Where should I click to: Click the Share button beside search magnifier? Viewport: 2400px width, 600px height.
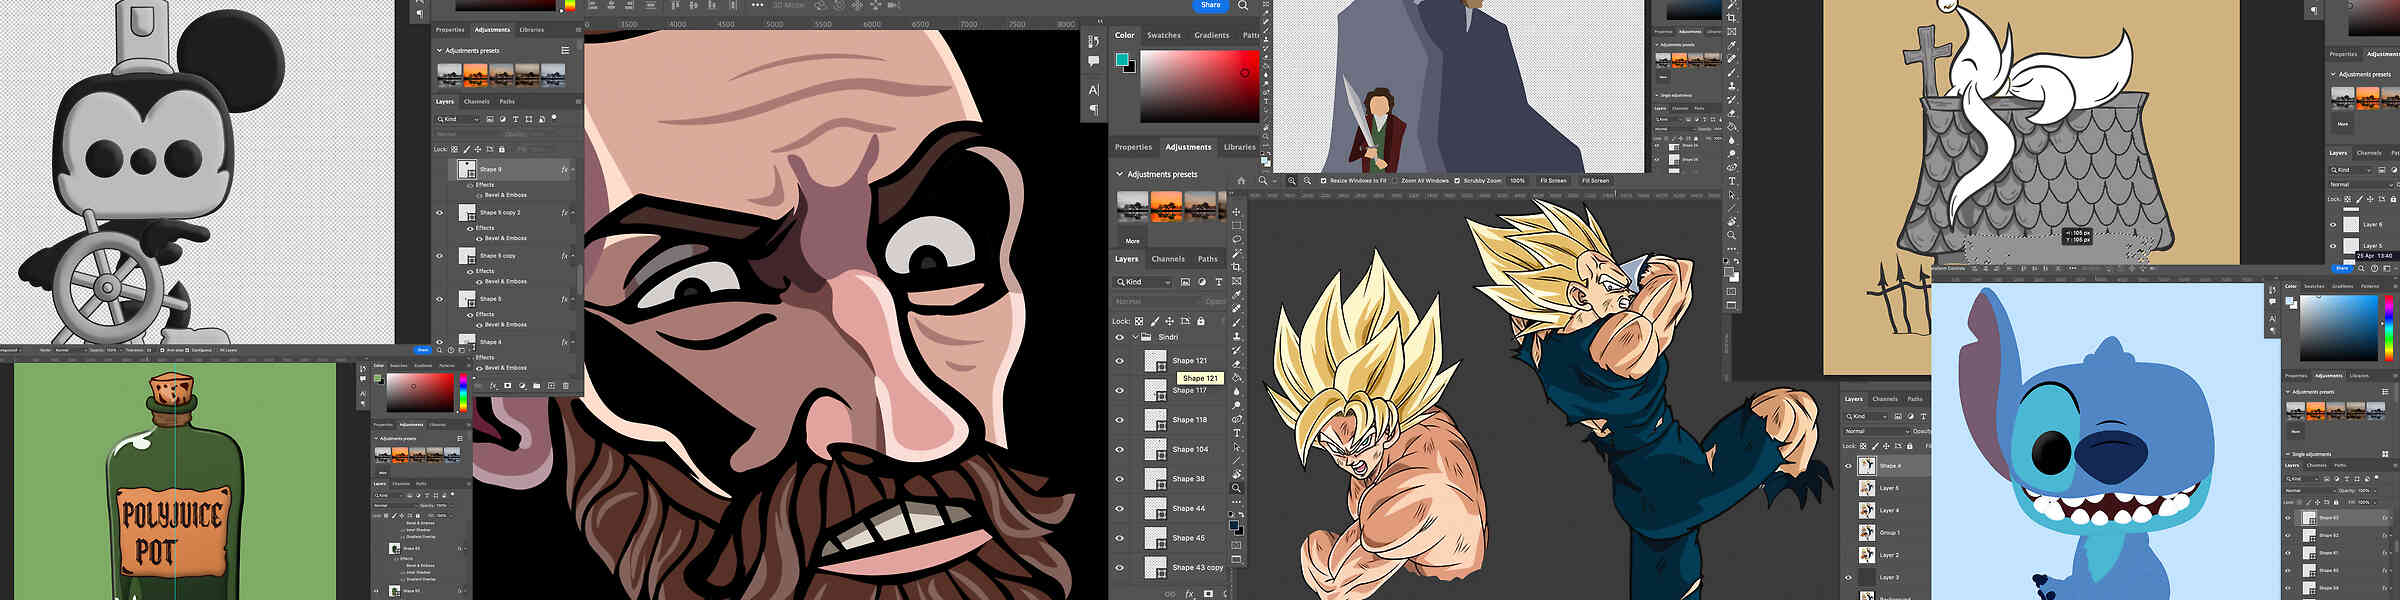1211,5
